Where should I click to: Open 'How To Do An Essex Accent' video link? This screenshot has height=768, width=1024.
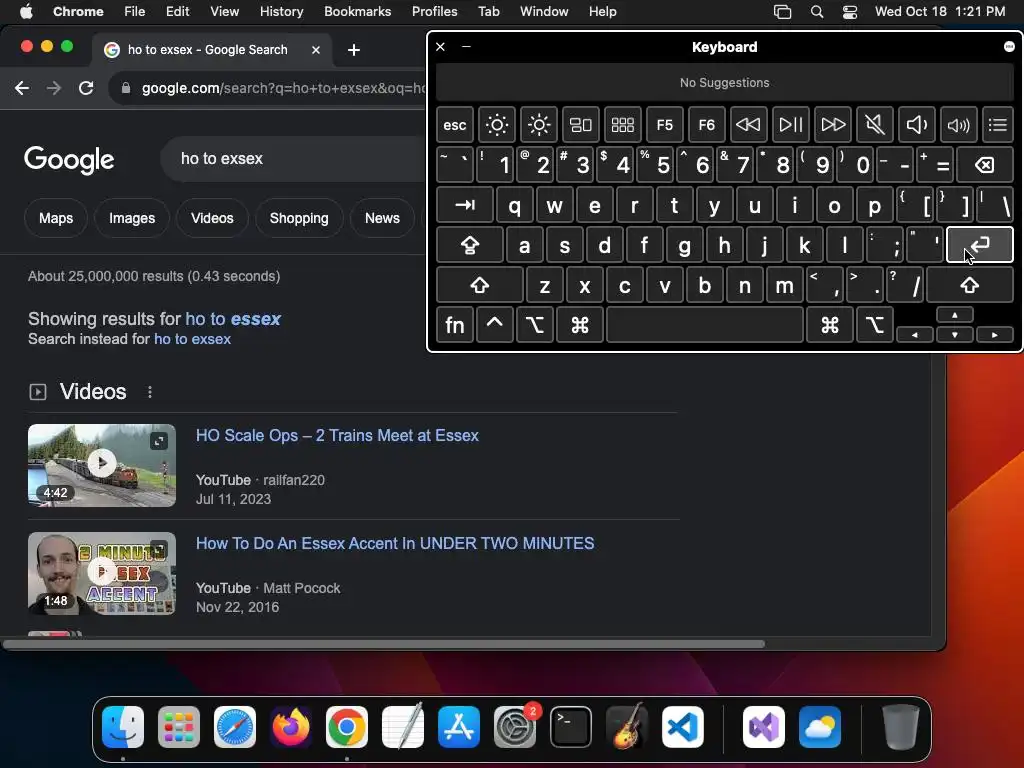click(x=395, y=543)
